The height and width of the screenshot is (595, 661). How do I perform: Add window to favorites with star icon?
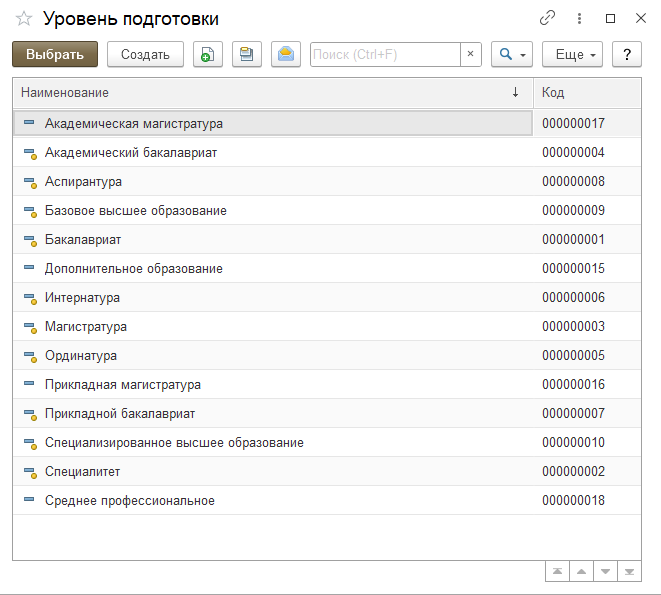point(24,19)
